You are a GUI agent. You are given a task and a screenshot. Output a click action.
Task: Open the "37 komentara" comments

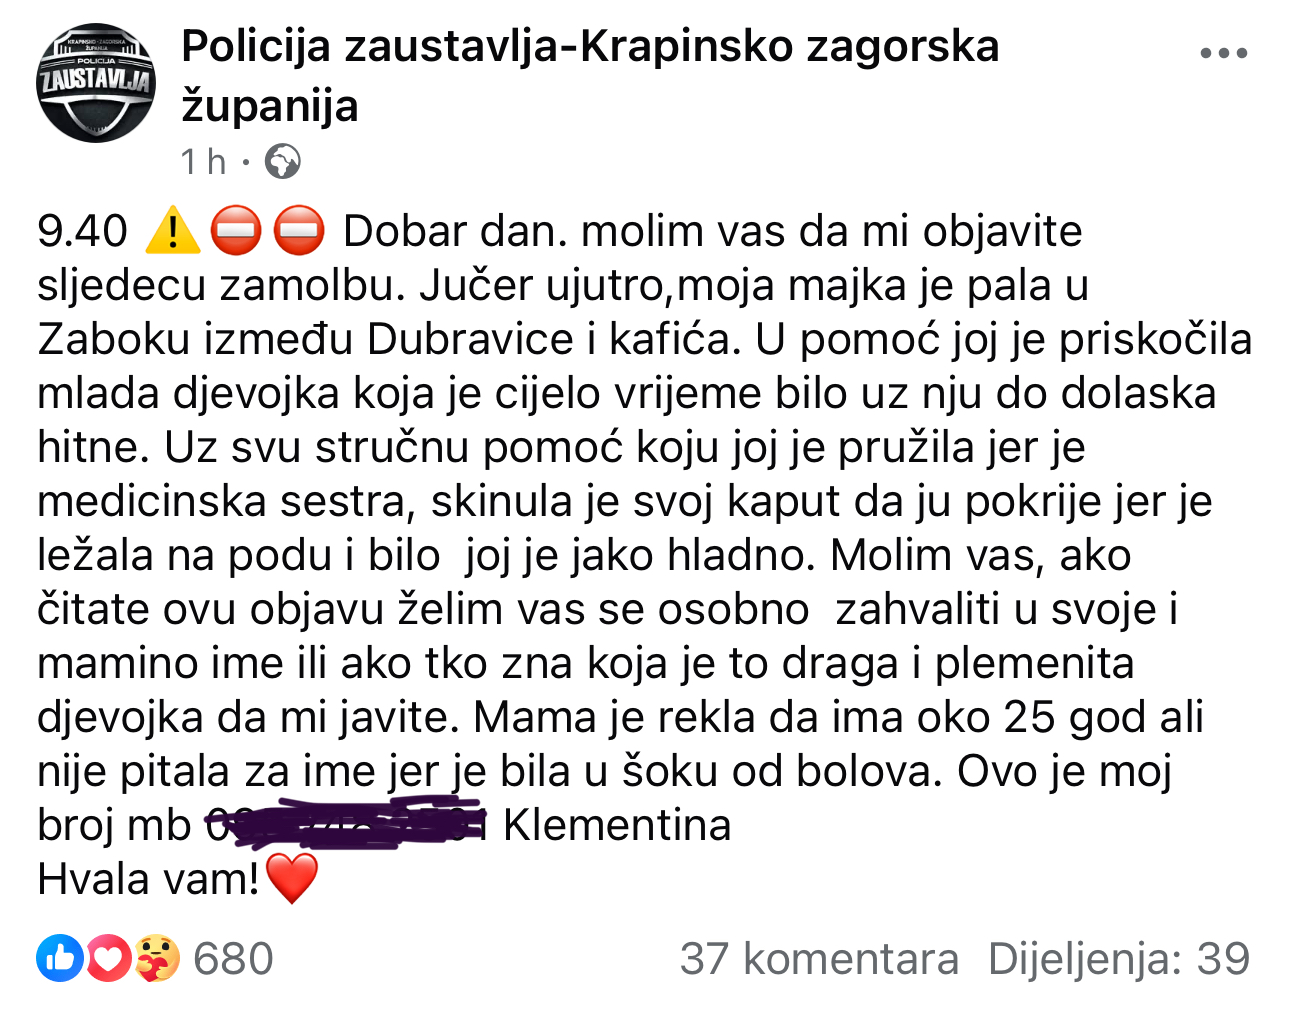click(819, 959)
